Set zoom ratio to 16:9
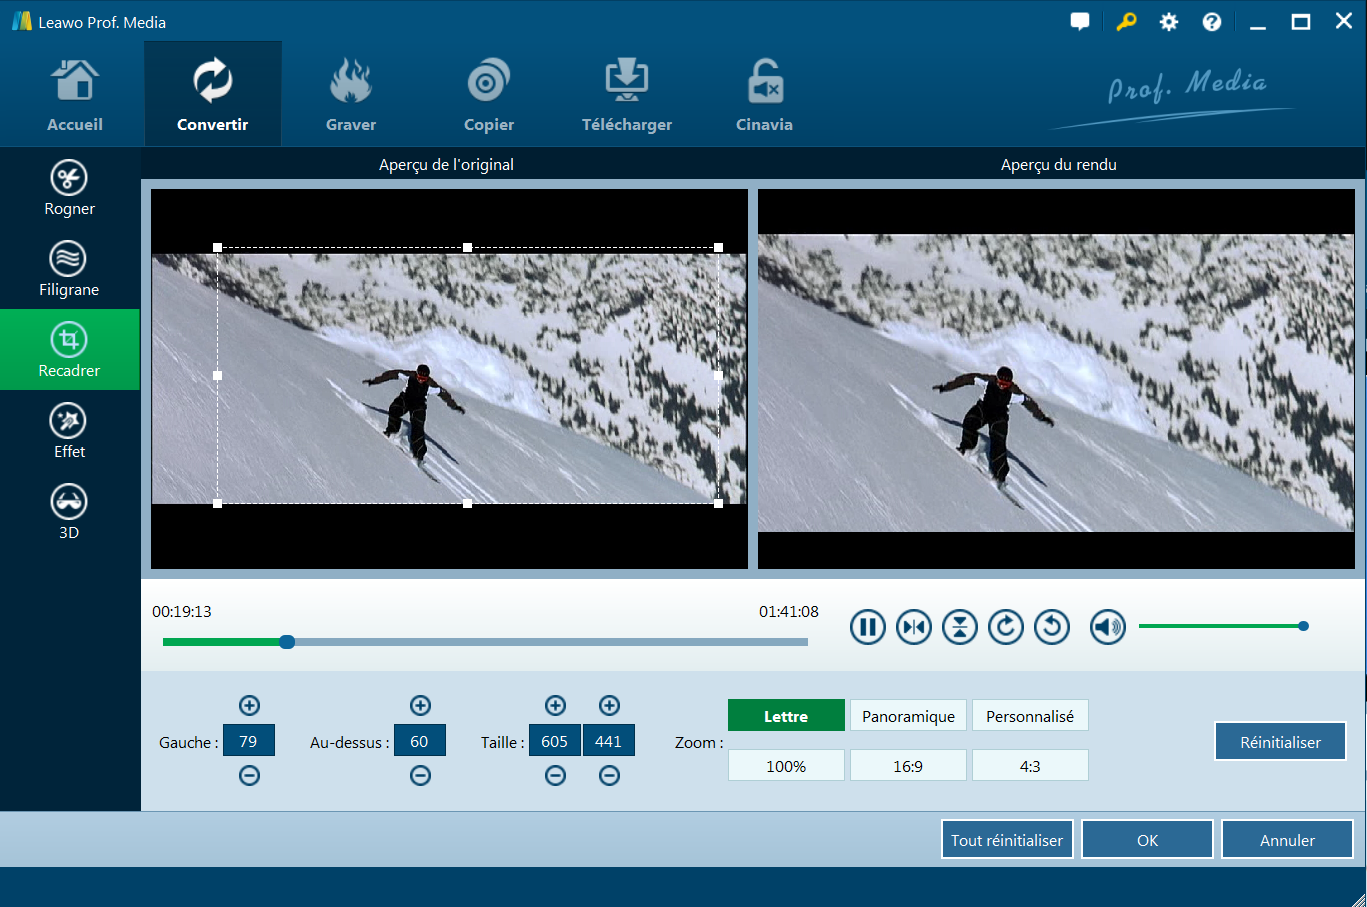Image resolution: width=1367 pixels, height=907 pixels. [908, 766]
